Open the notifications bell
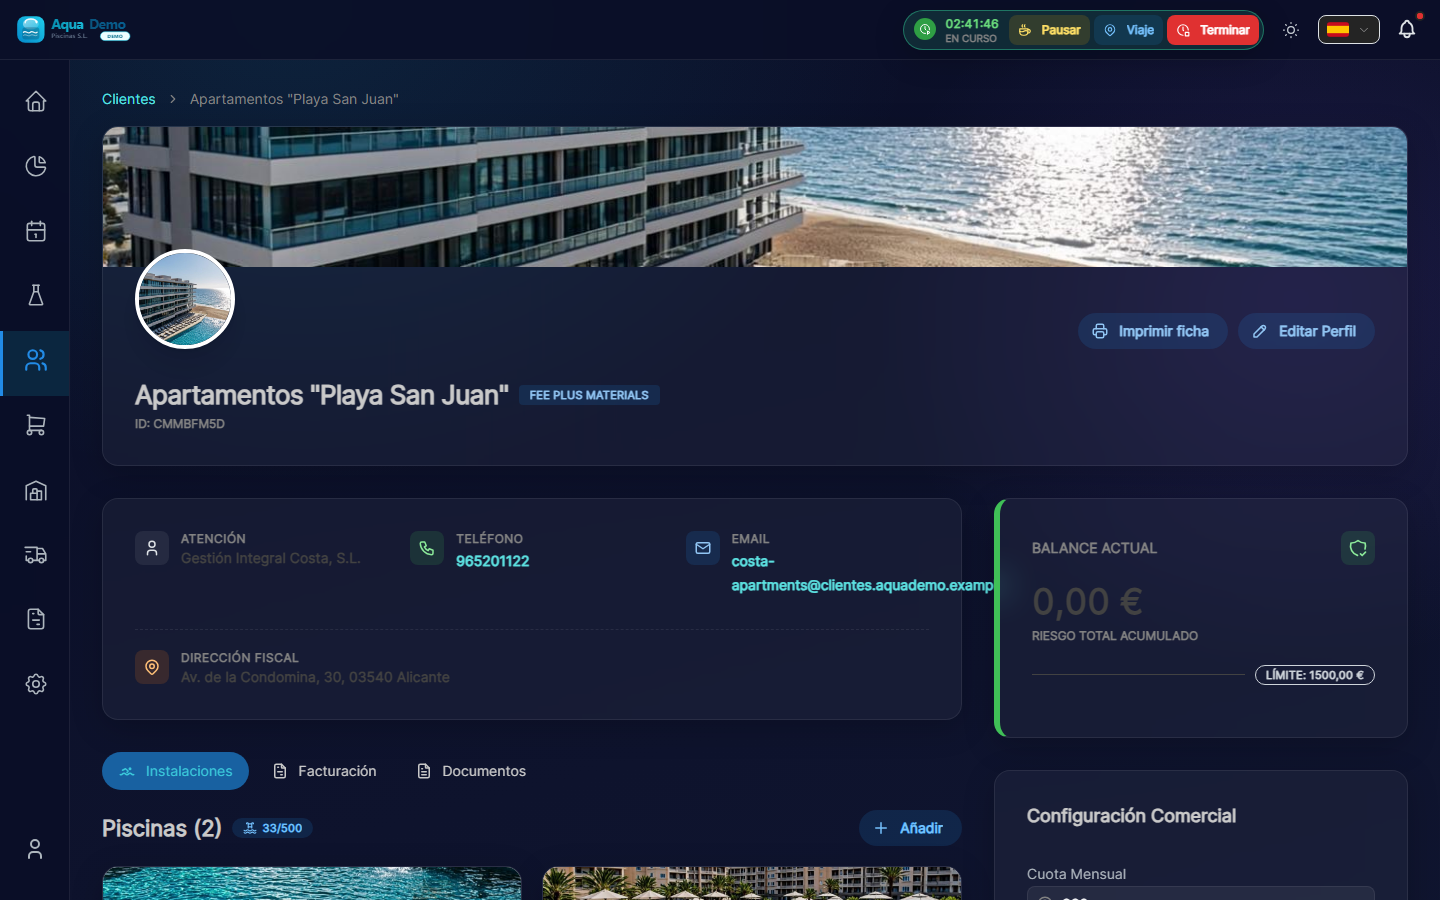The height and width of the screenshot is (900, 1440). pyautogui.click(x=1407, y=30)
